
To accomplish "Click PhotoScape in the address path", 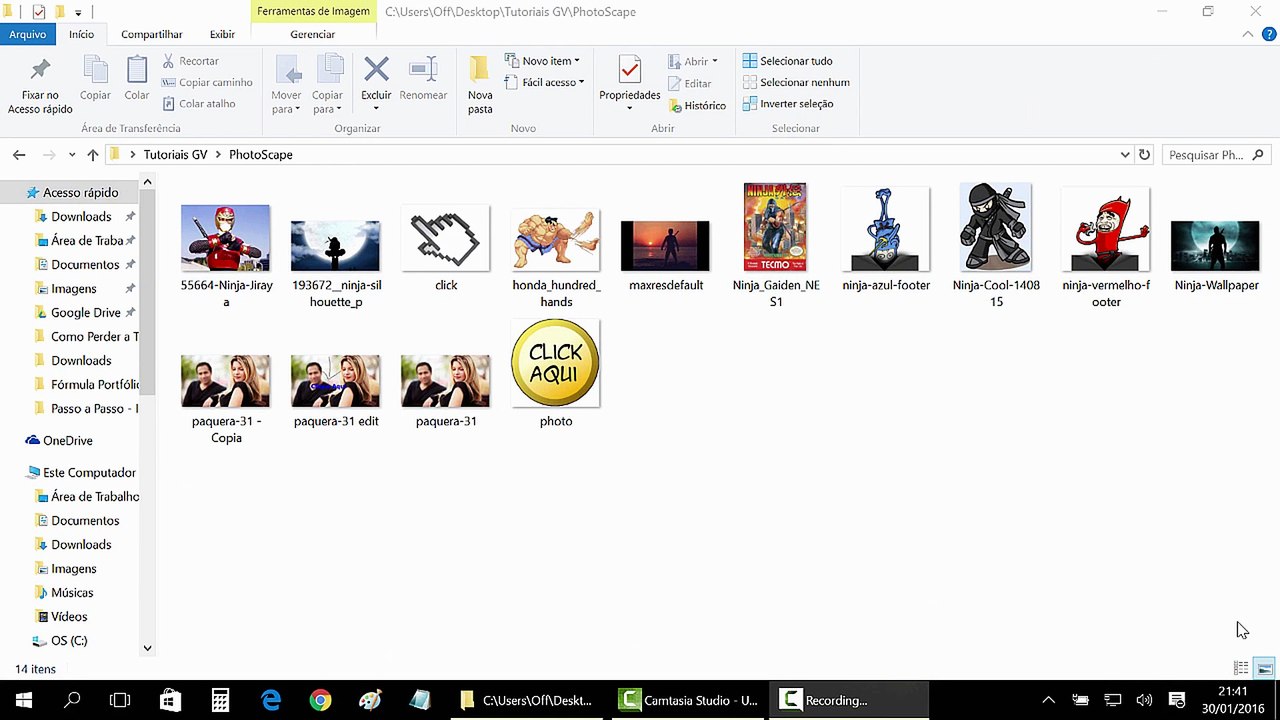I will coord(261,155).
